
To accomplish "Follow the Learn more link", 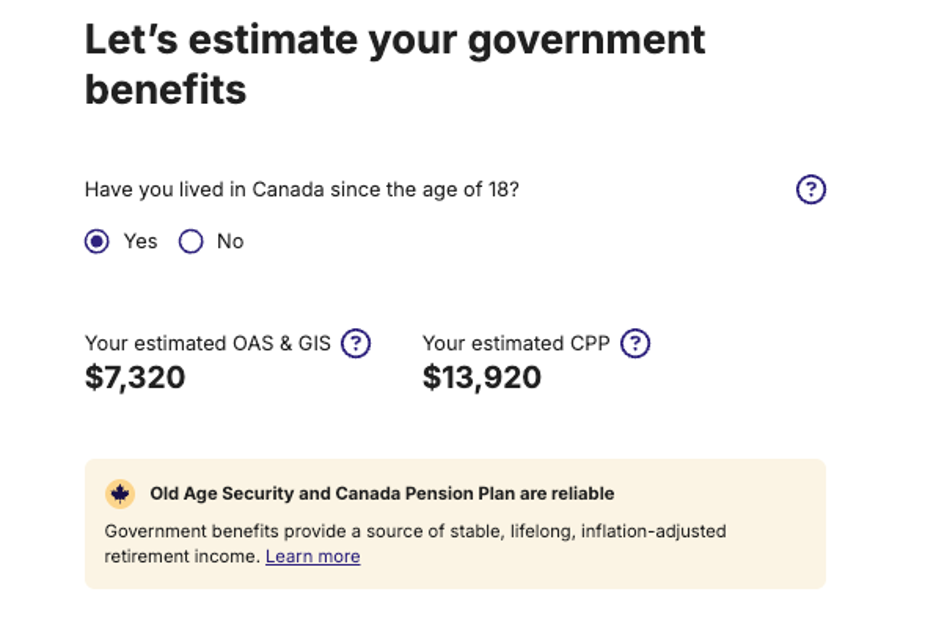I will 313,556.
